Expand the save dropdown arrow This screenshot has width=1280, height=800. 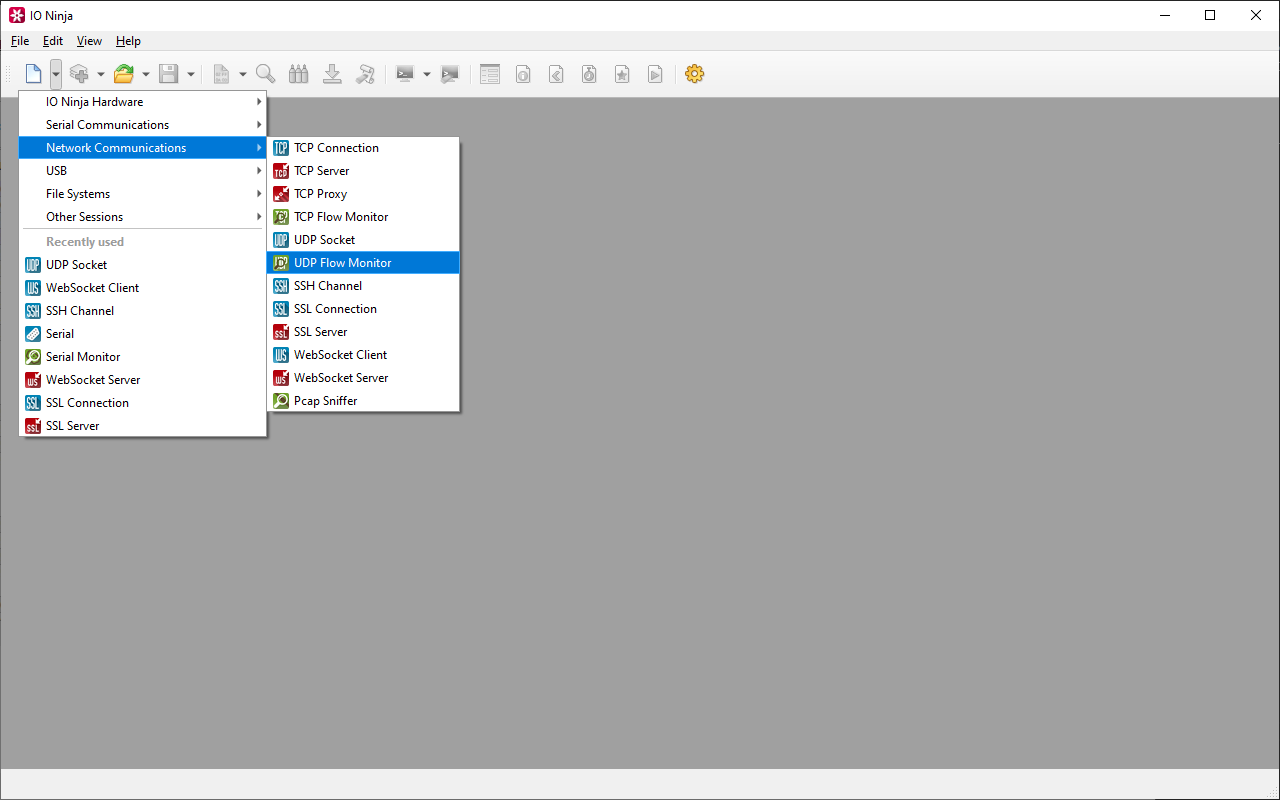191,74
